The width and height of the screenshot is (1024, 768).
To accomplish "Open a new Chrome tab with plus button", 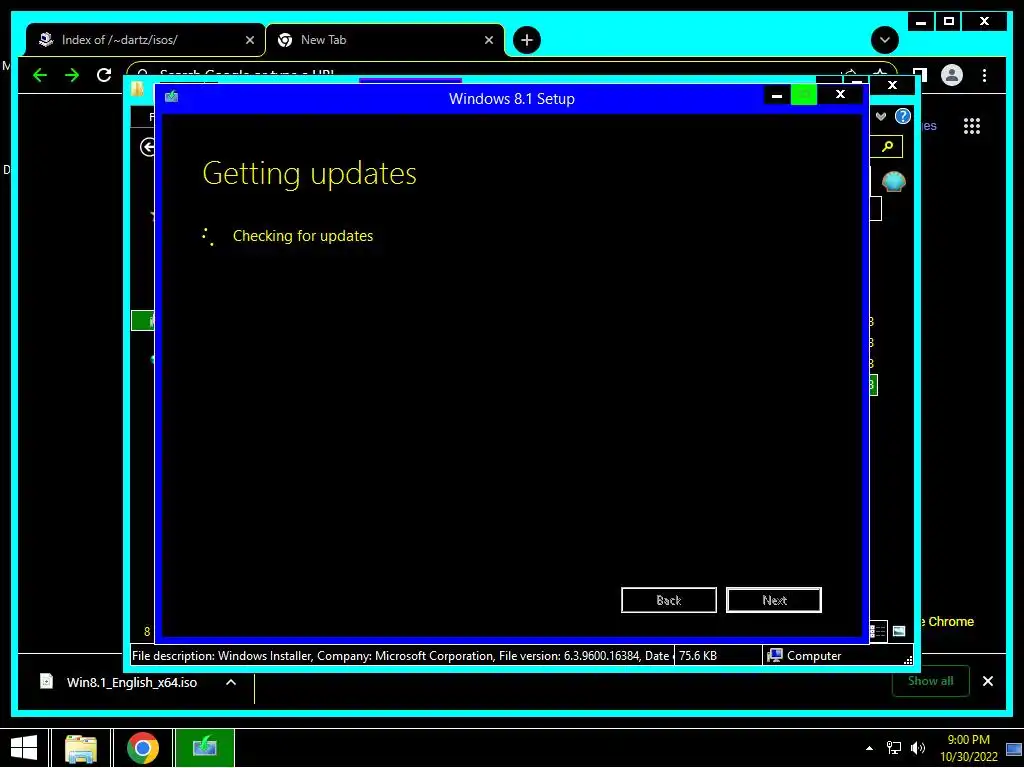I will pyautogui.click(x=527, y=40).
